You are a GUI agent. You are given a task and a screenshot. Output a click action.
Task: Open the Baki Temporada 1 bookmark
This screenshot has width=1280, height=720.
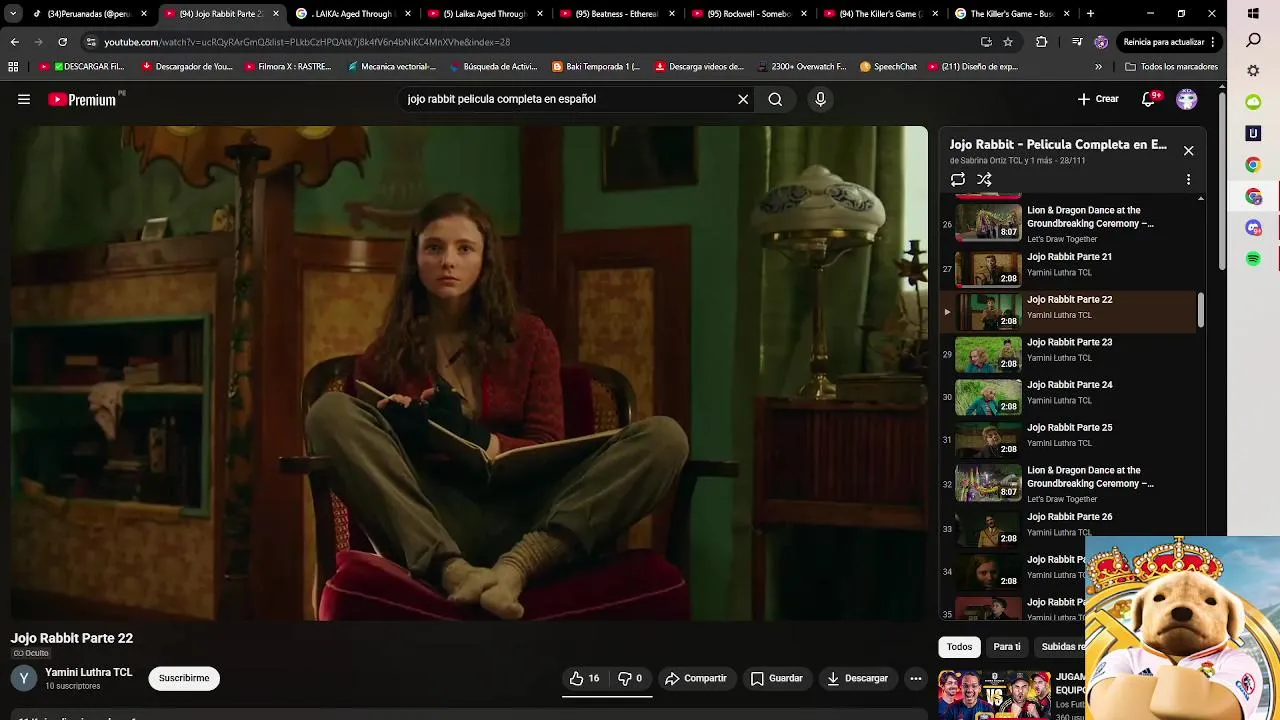point(596,67)
